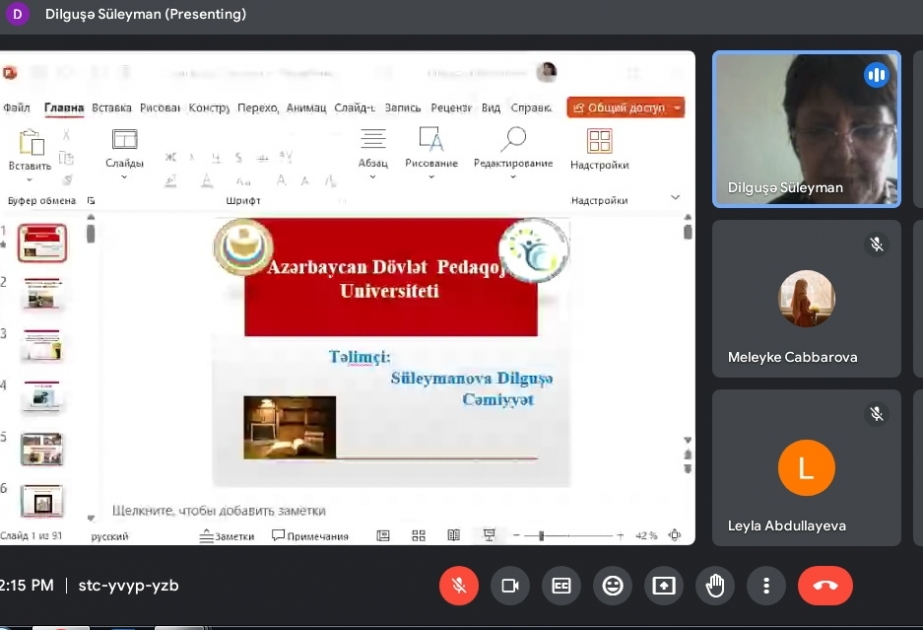Open the Надстройки add-ins icon
The width and height of the screenshot is (923, 630).
coord(599,141)
